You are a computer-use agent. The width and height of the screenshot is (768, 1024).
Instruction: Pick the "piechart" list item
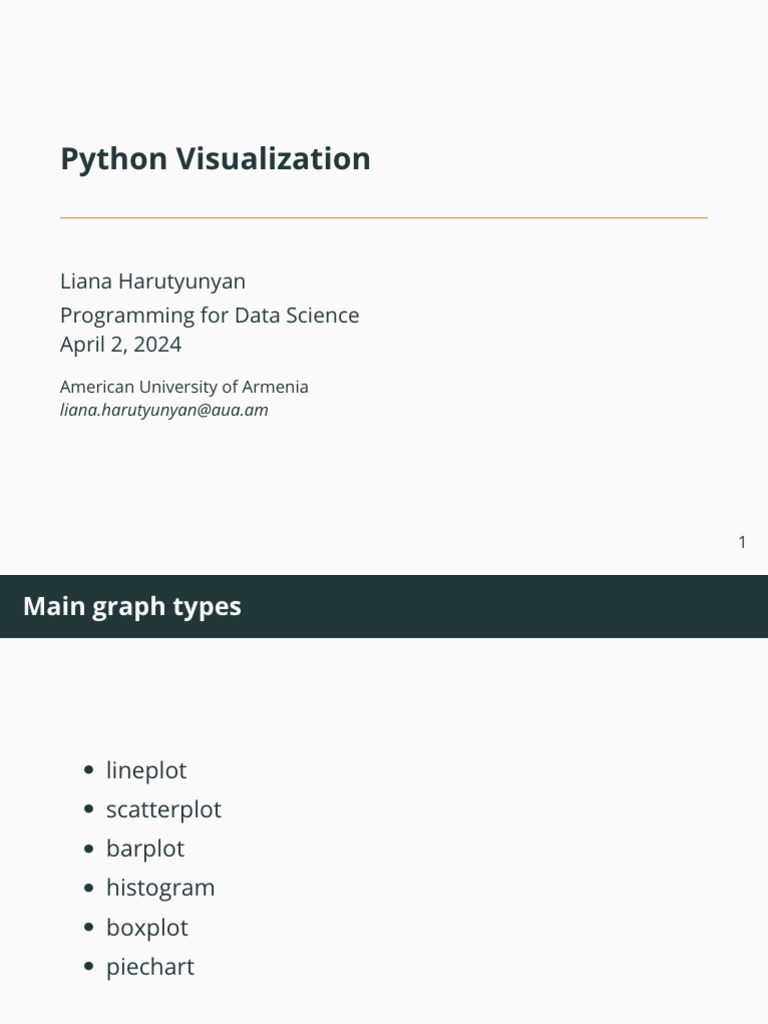pyautogui.click(x=150, y=967)
